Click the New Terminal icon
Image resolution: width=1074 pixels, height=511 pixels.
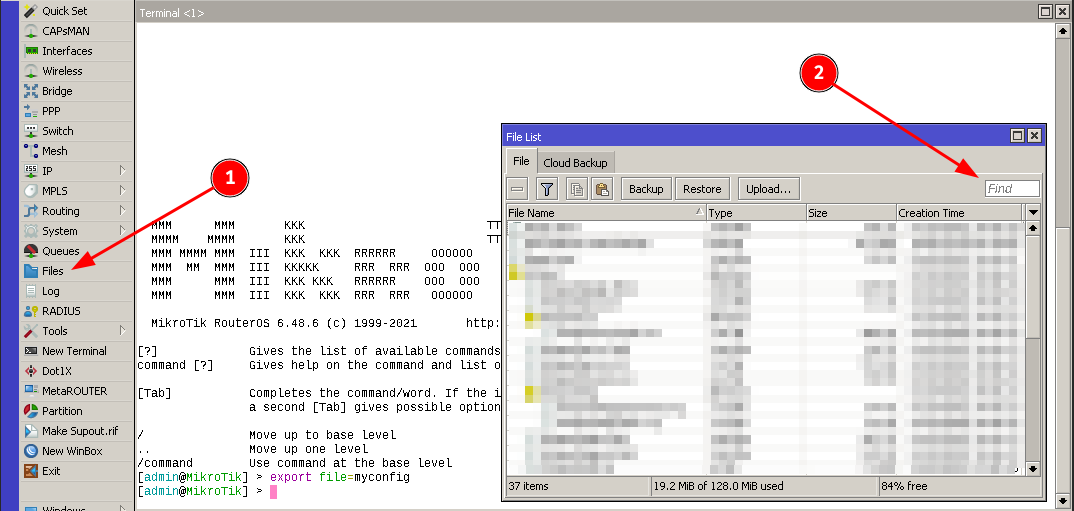(30, 351)
